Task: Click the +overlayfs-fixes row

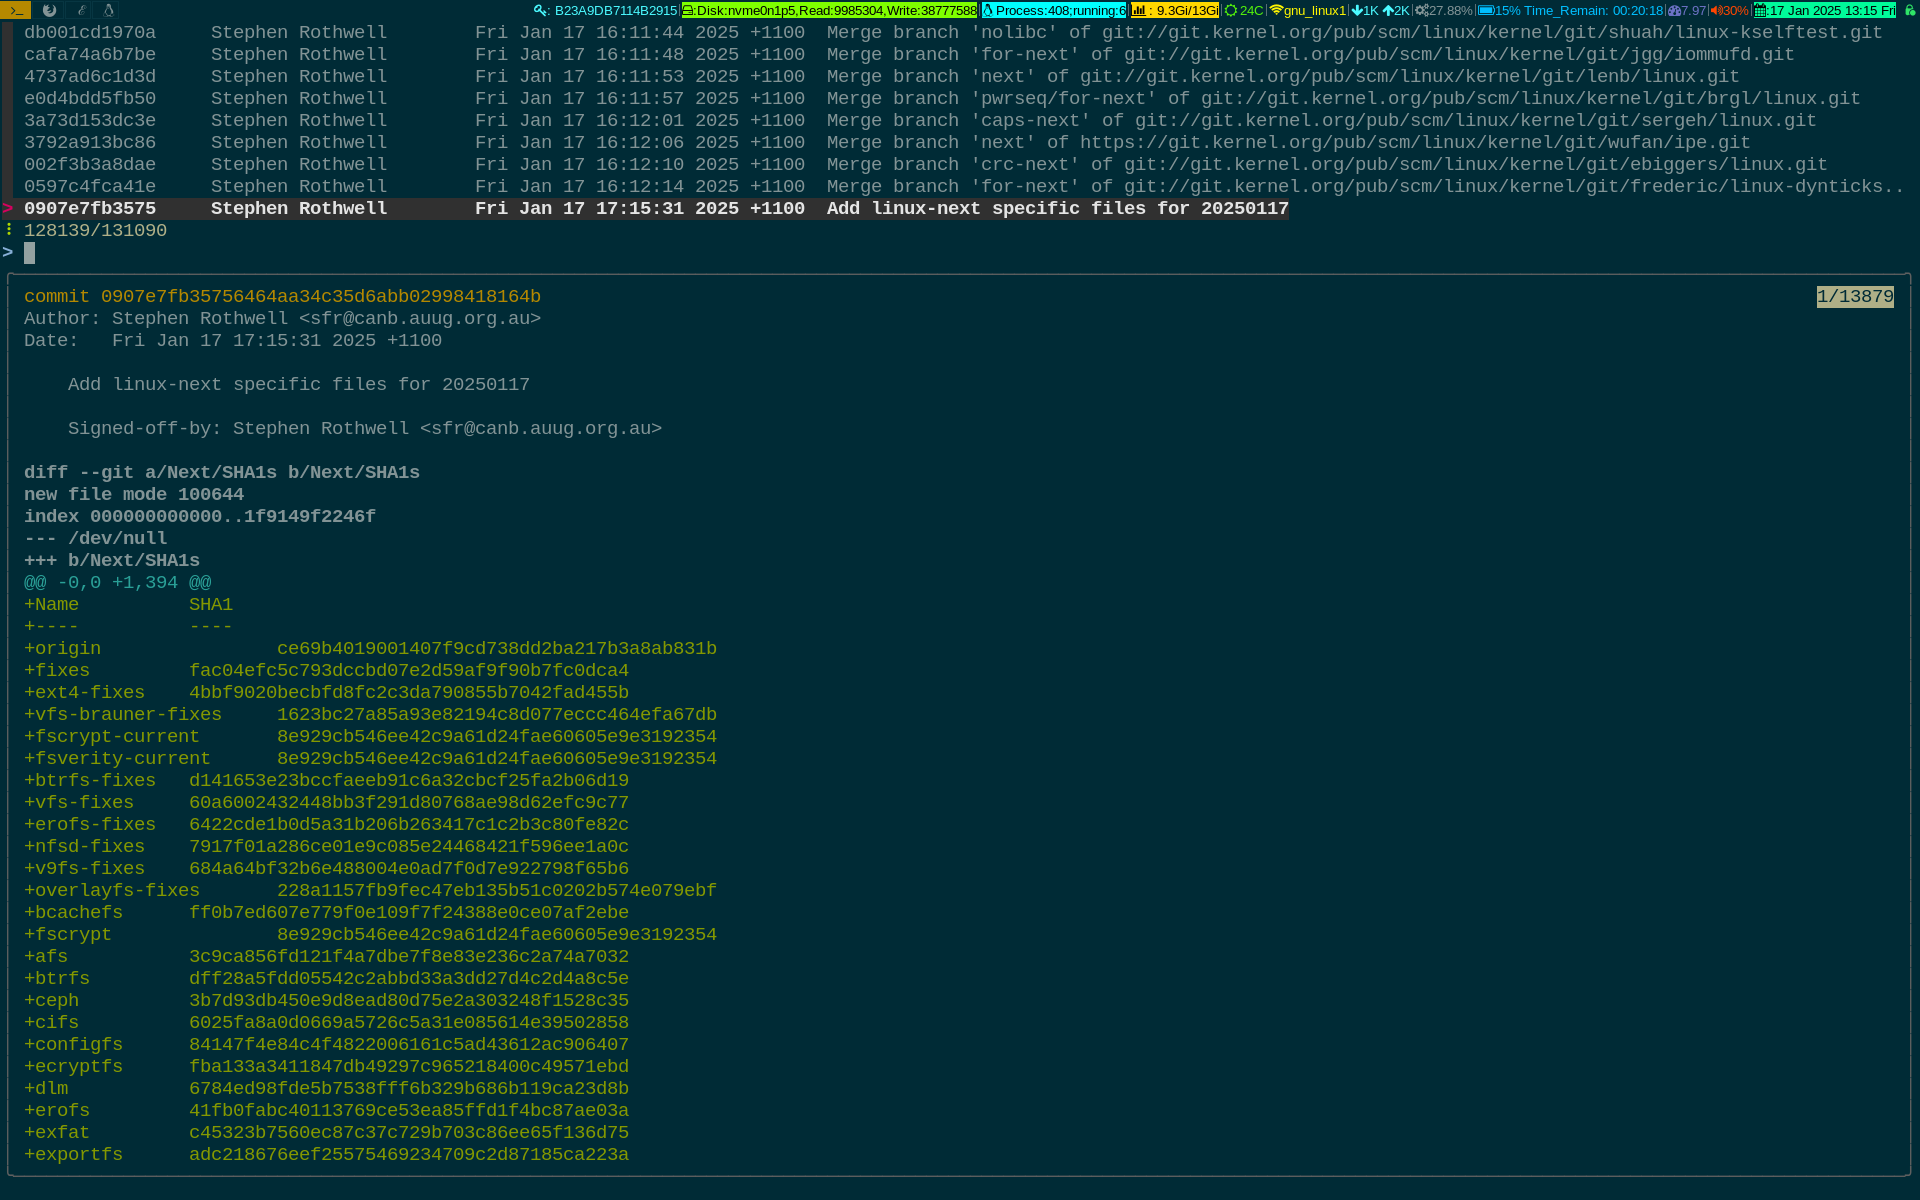Action: [370, 890]
